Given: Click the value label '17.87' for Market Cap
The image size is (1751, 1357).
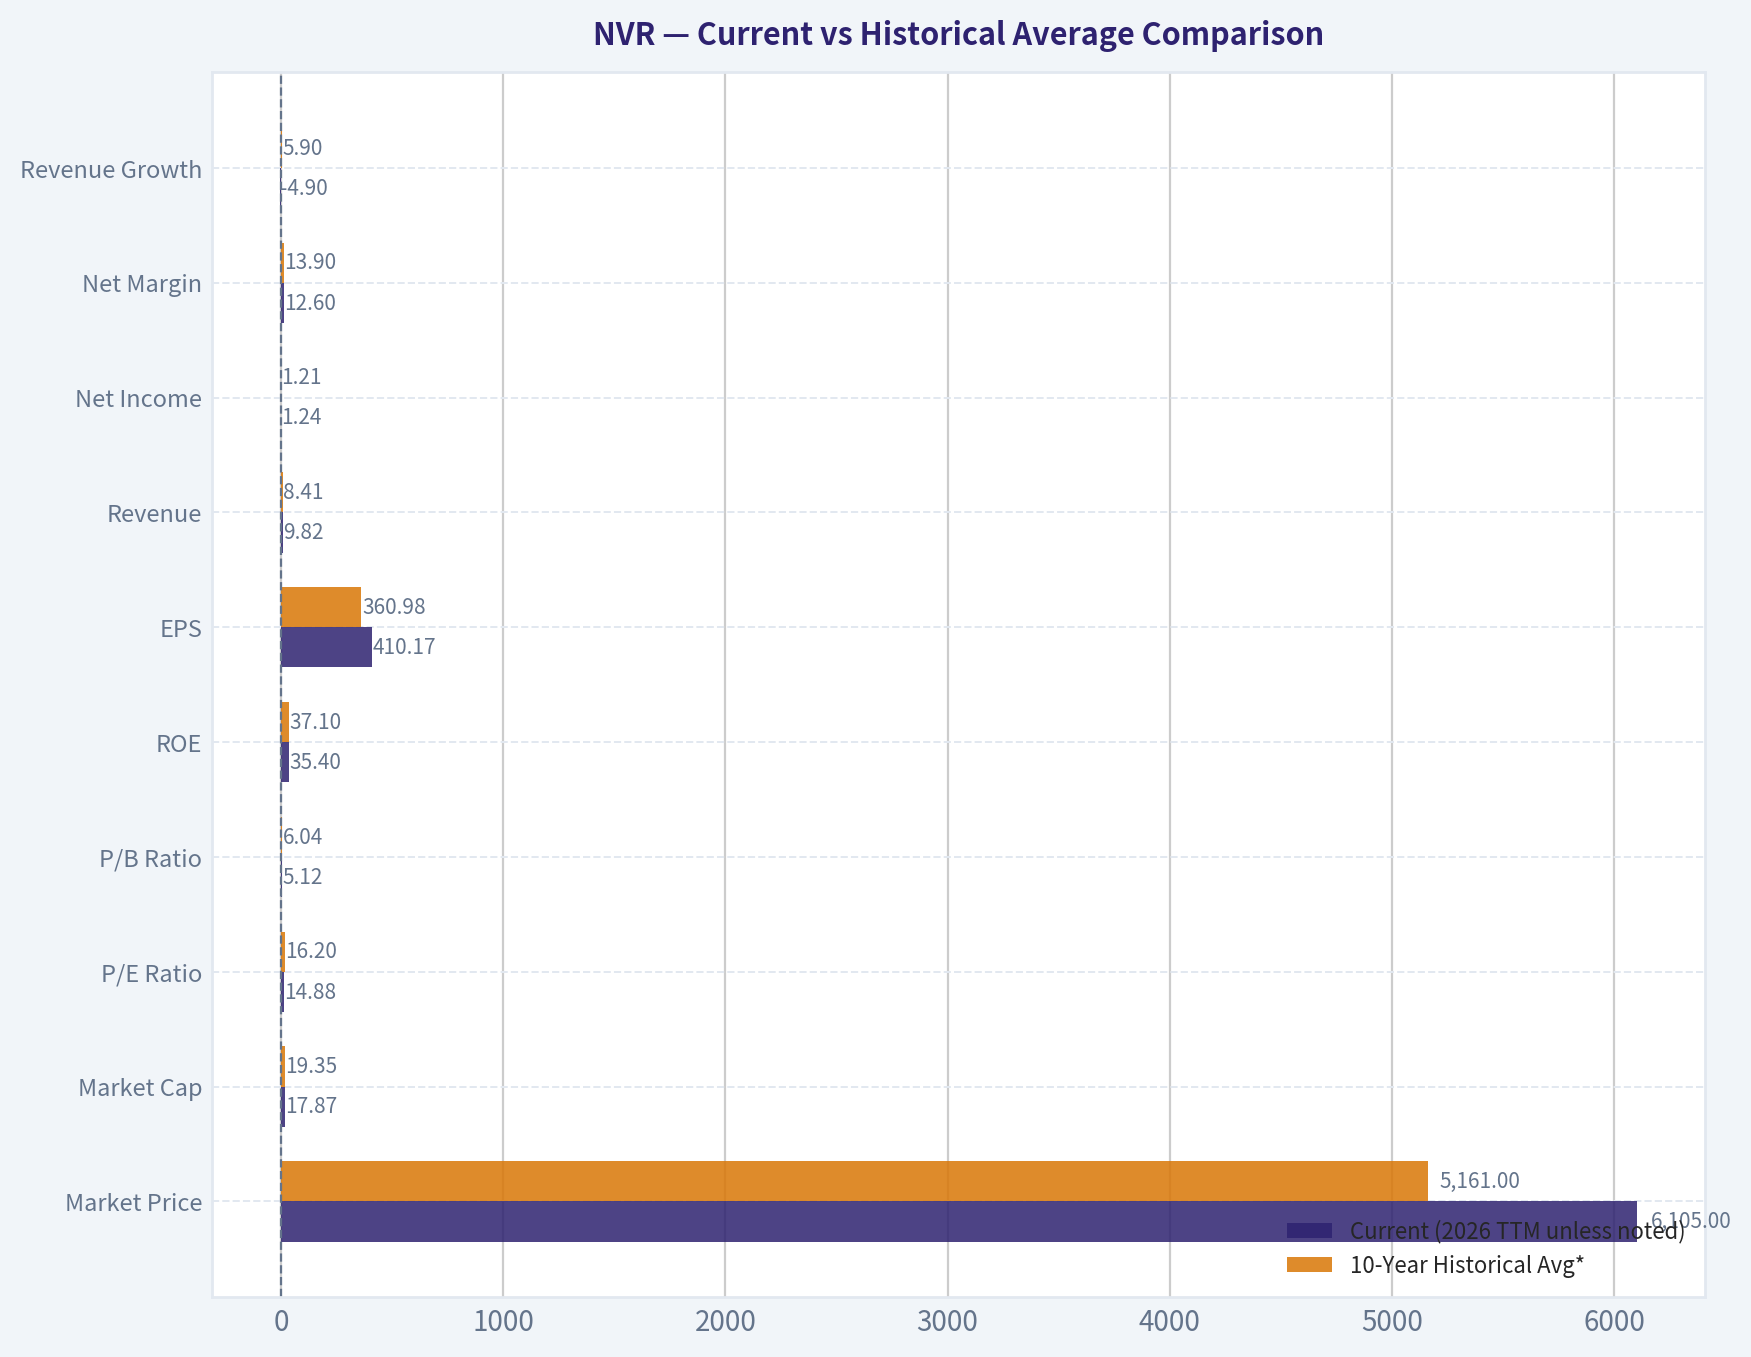Looking at the screenshot, I should pyautogui.click(x=311, y=1106).
